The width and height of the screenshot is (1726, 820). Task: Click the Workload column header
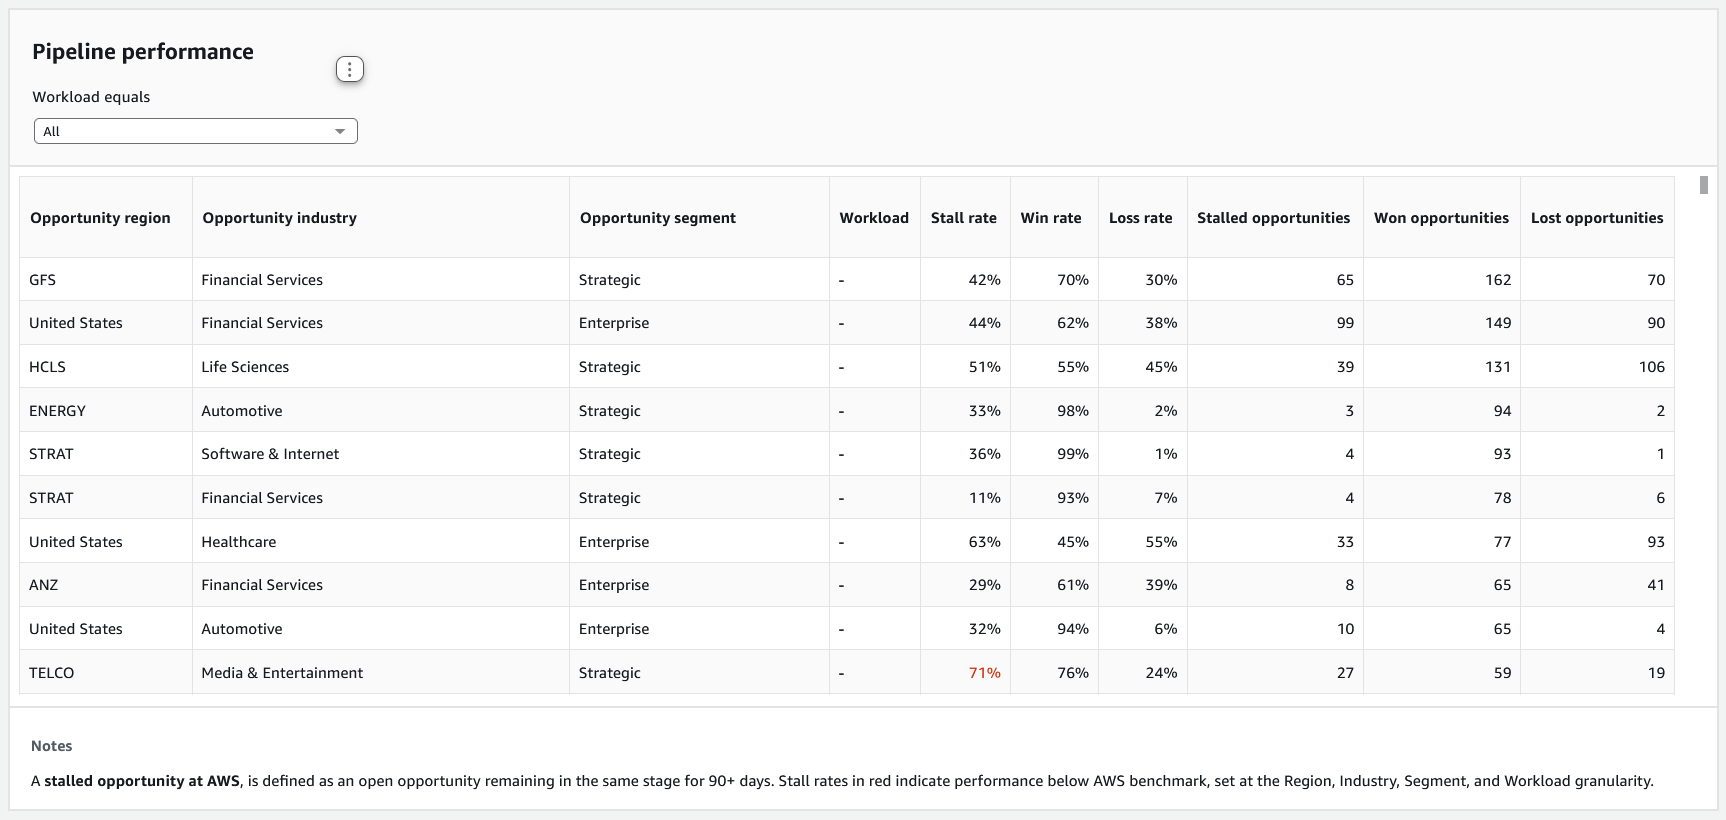[x=873, y=218]
